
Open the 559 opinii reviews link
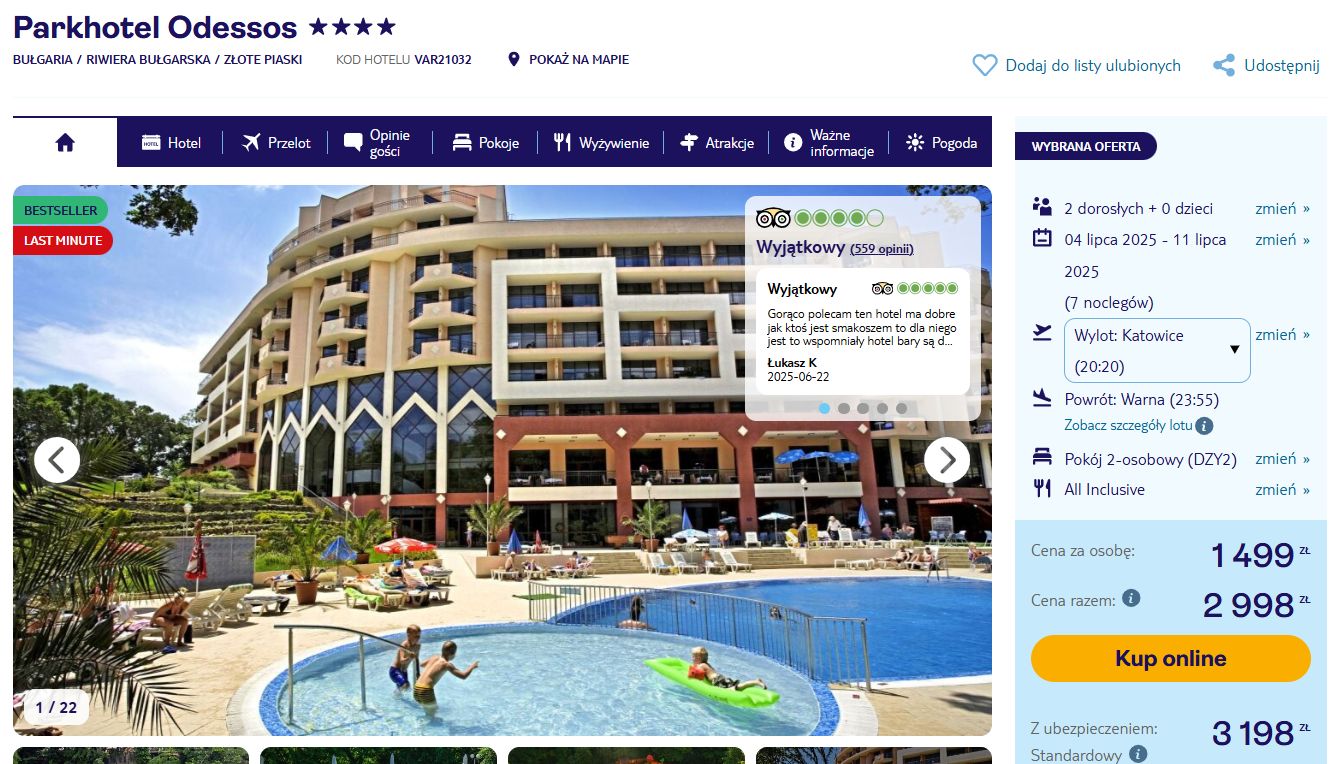tap(881, 249)
